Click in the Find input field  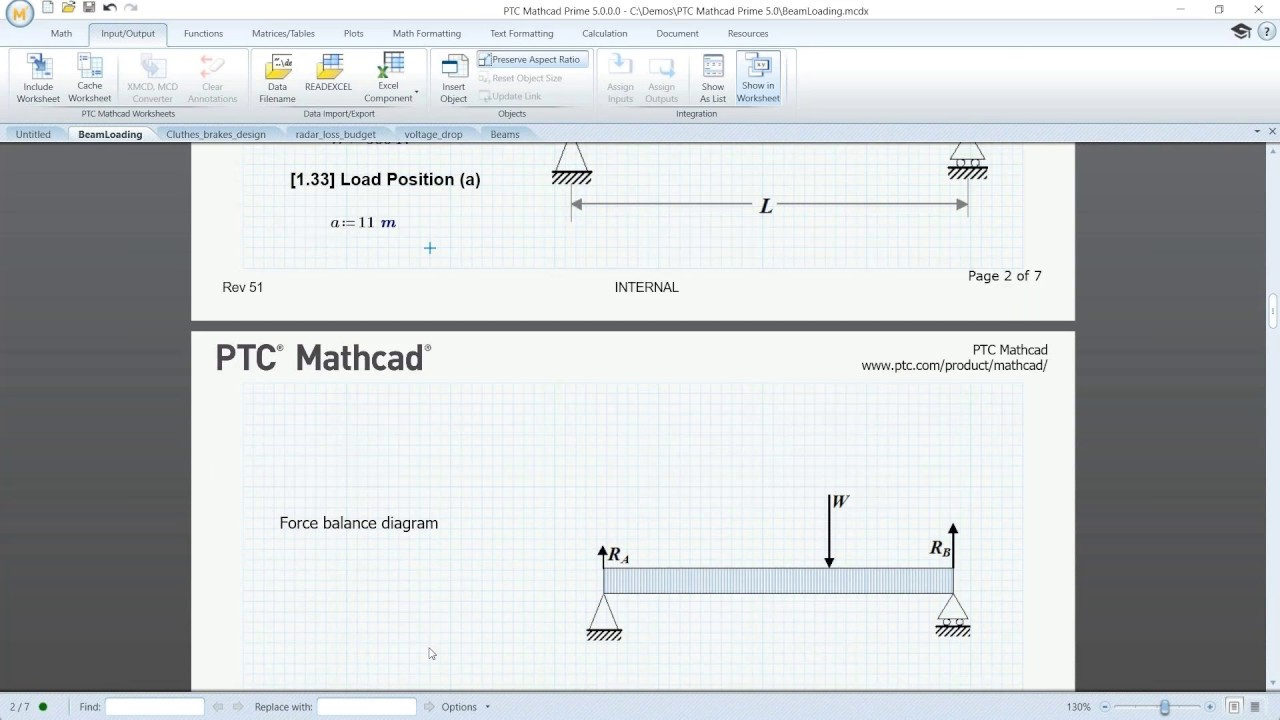coord(154,707)
